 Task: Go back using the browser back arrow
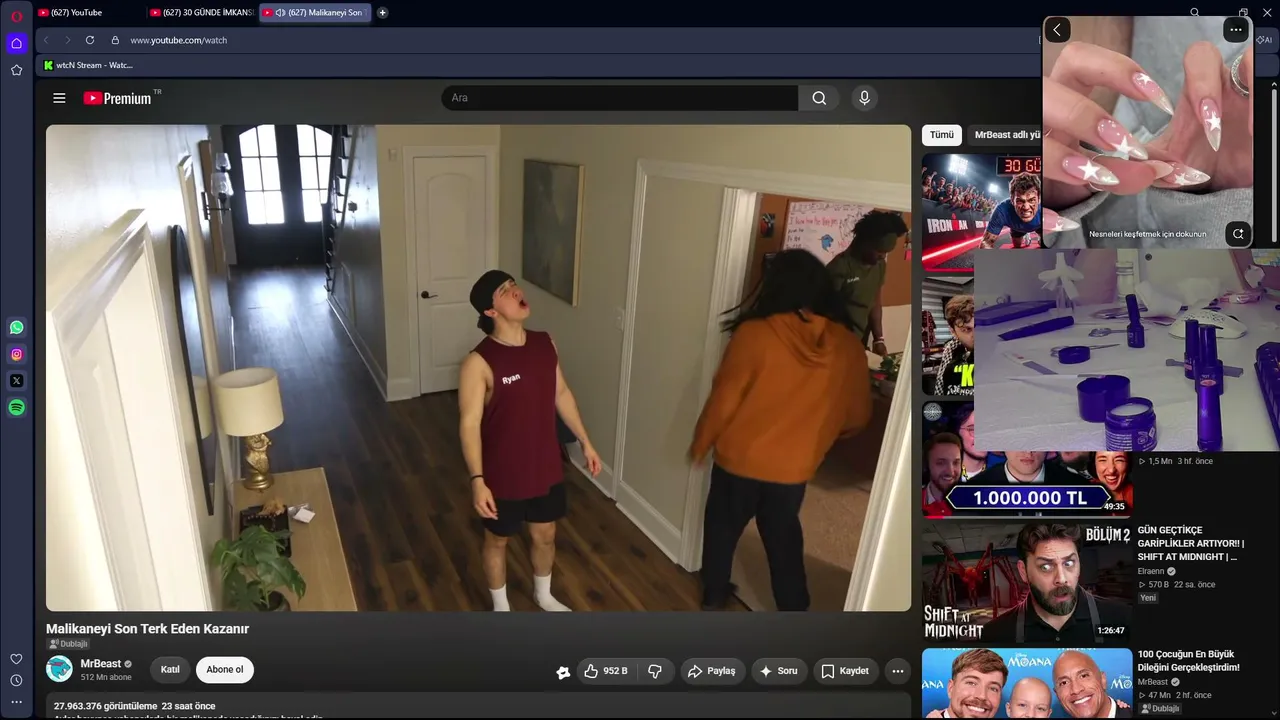46,40
